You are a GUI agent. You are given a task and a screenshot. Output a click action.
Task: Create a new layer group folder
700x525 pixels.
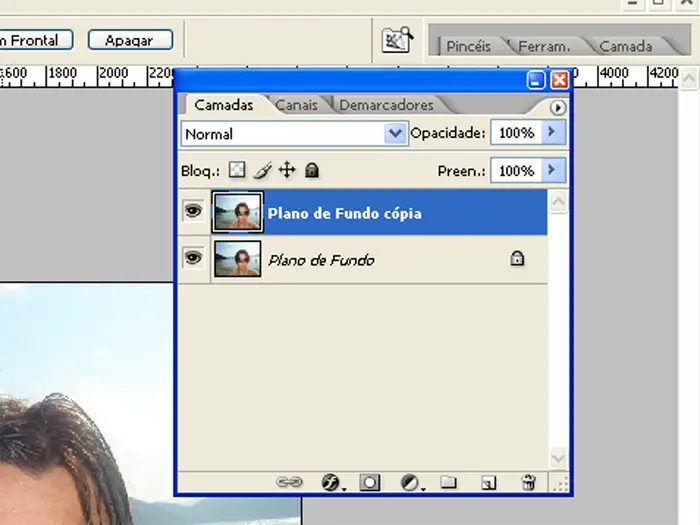tap(449, 482)
